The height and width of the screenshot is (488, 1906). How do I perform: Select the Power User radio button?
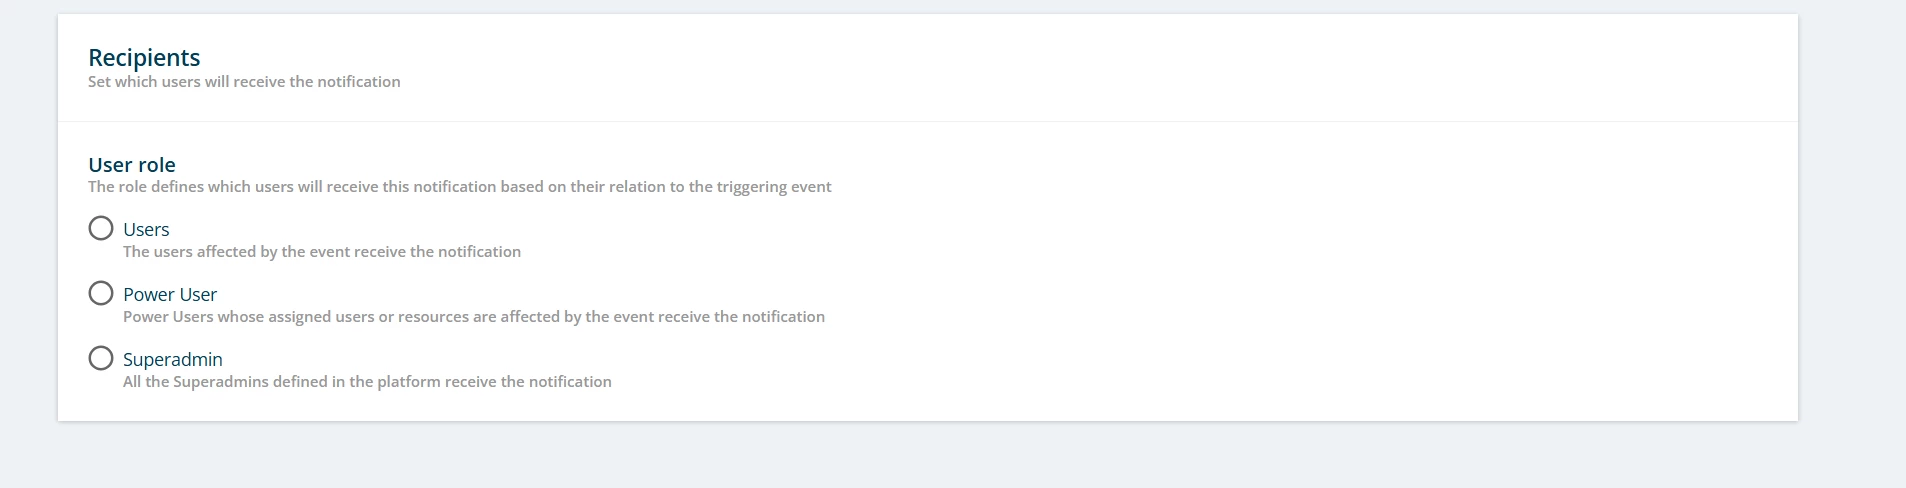coord(101,293)
